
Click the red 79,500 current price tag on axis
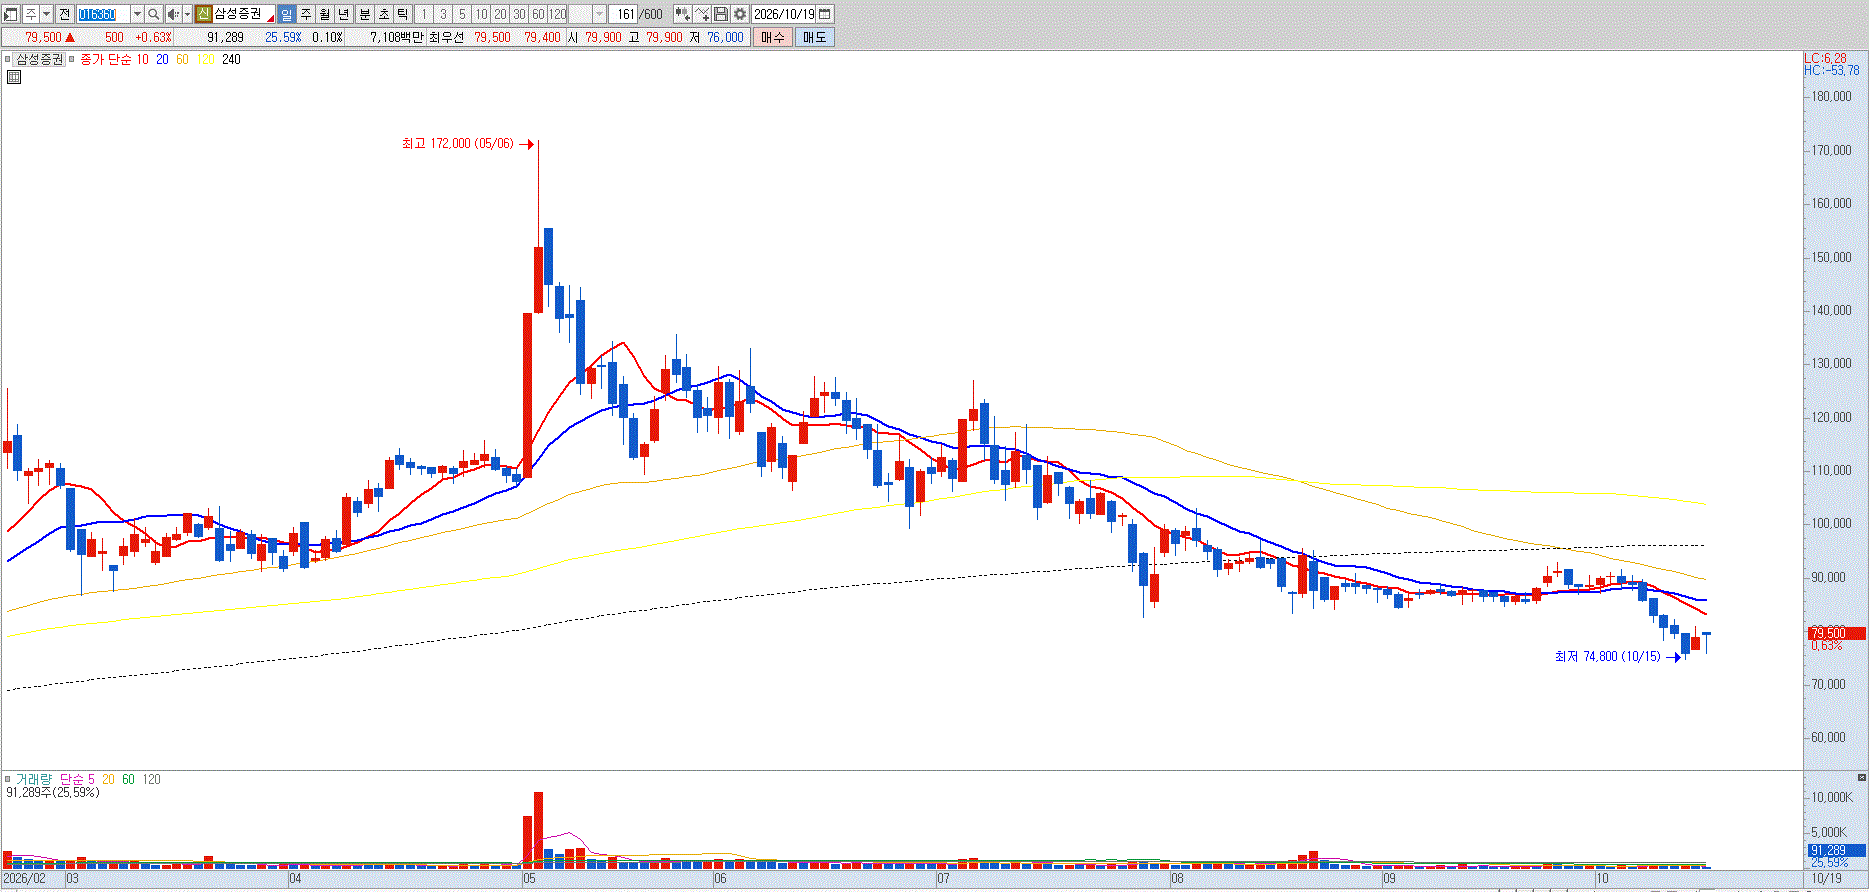pyautogui.click(x=1835, y=633)
